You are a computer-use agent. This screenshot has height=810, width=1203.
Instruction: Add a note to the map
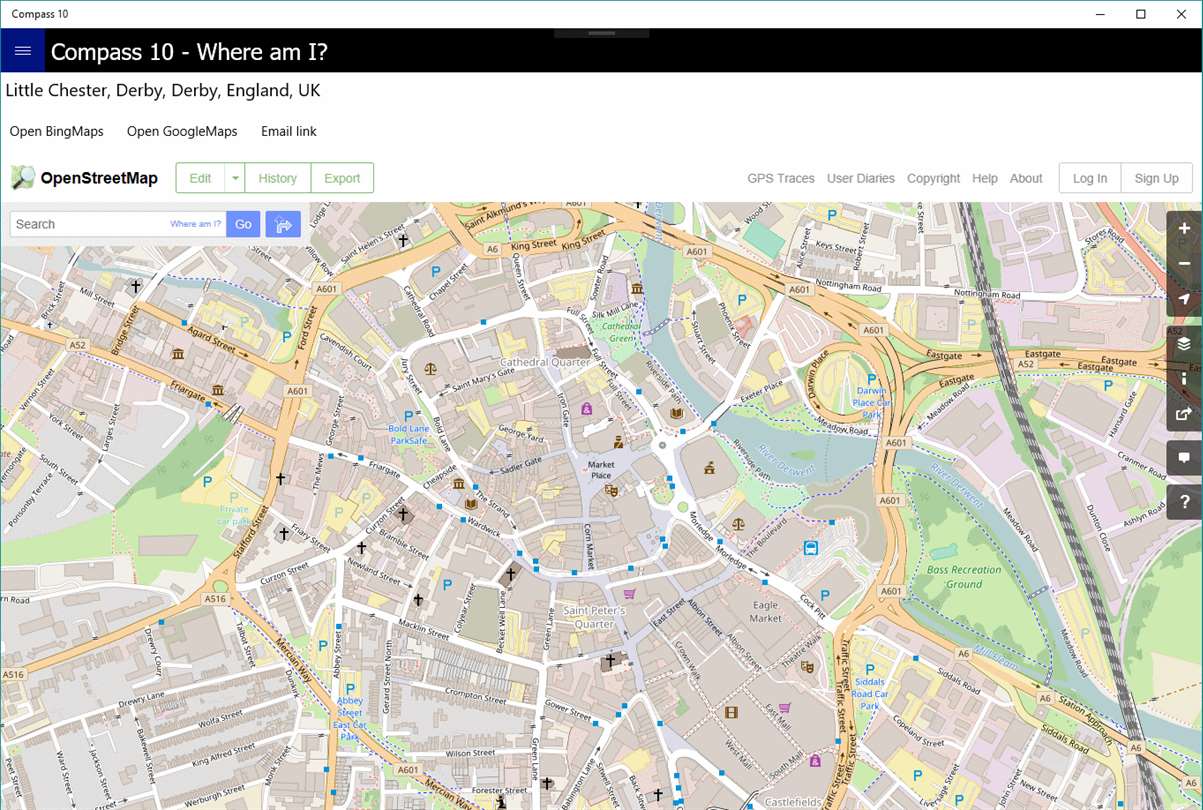tap(1184, 458)
